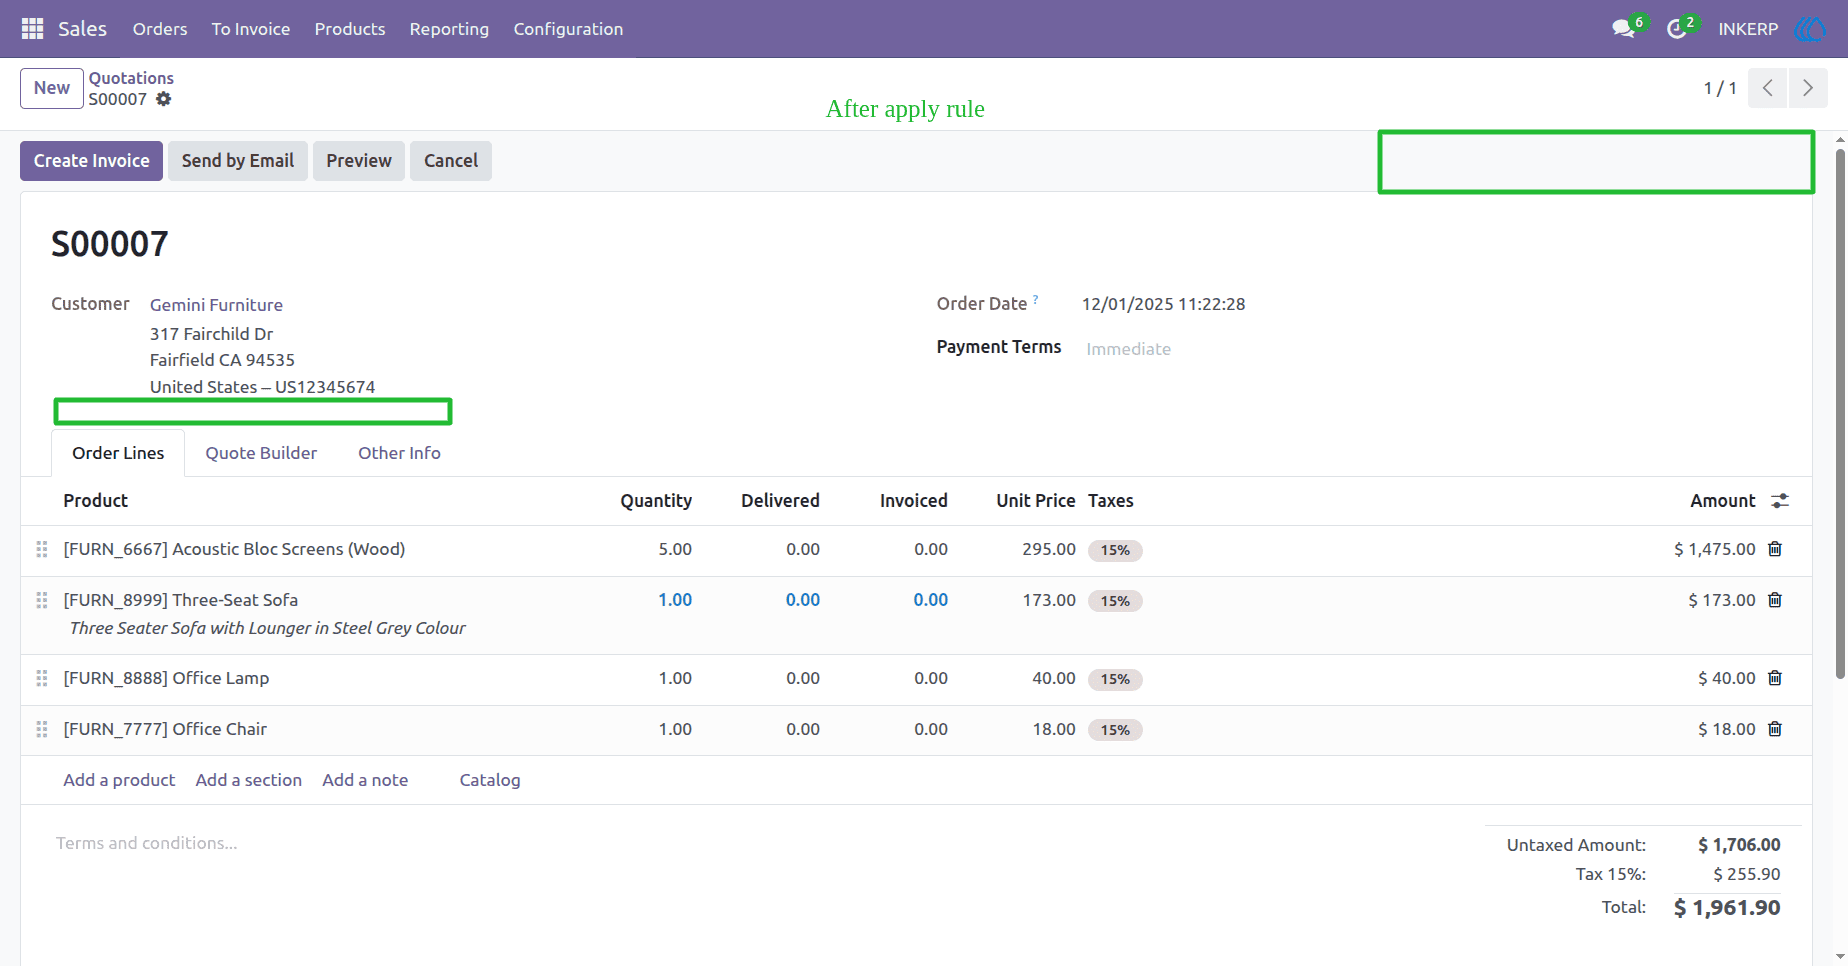Open the Reporting menu
This screenshot has height=966, width=1848.
[449, 29]
